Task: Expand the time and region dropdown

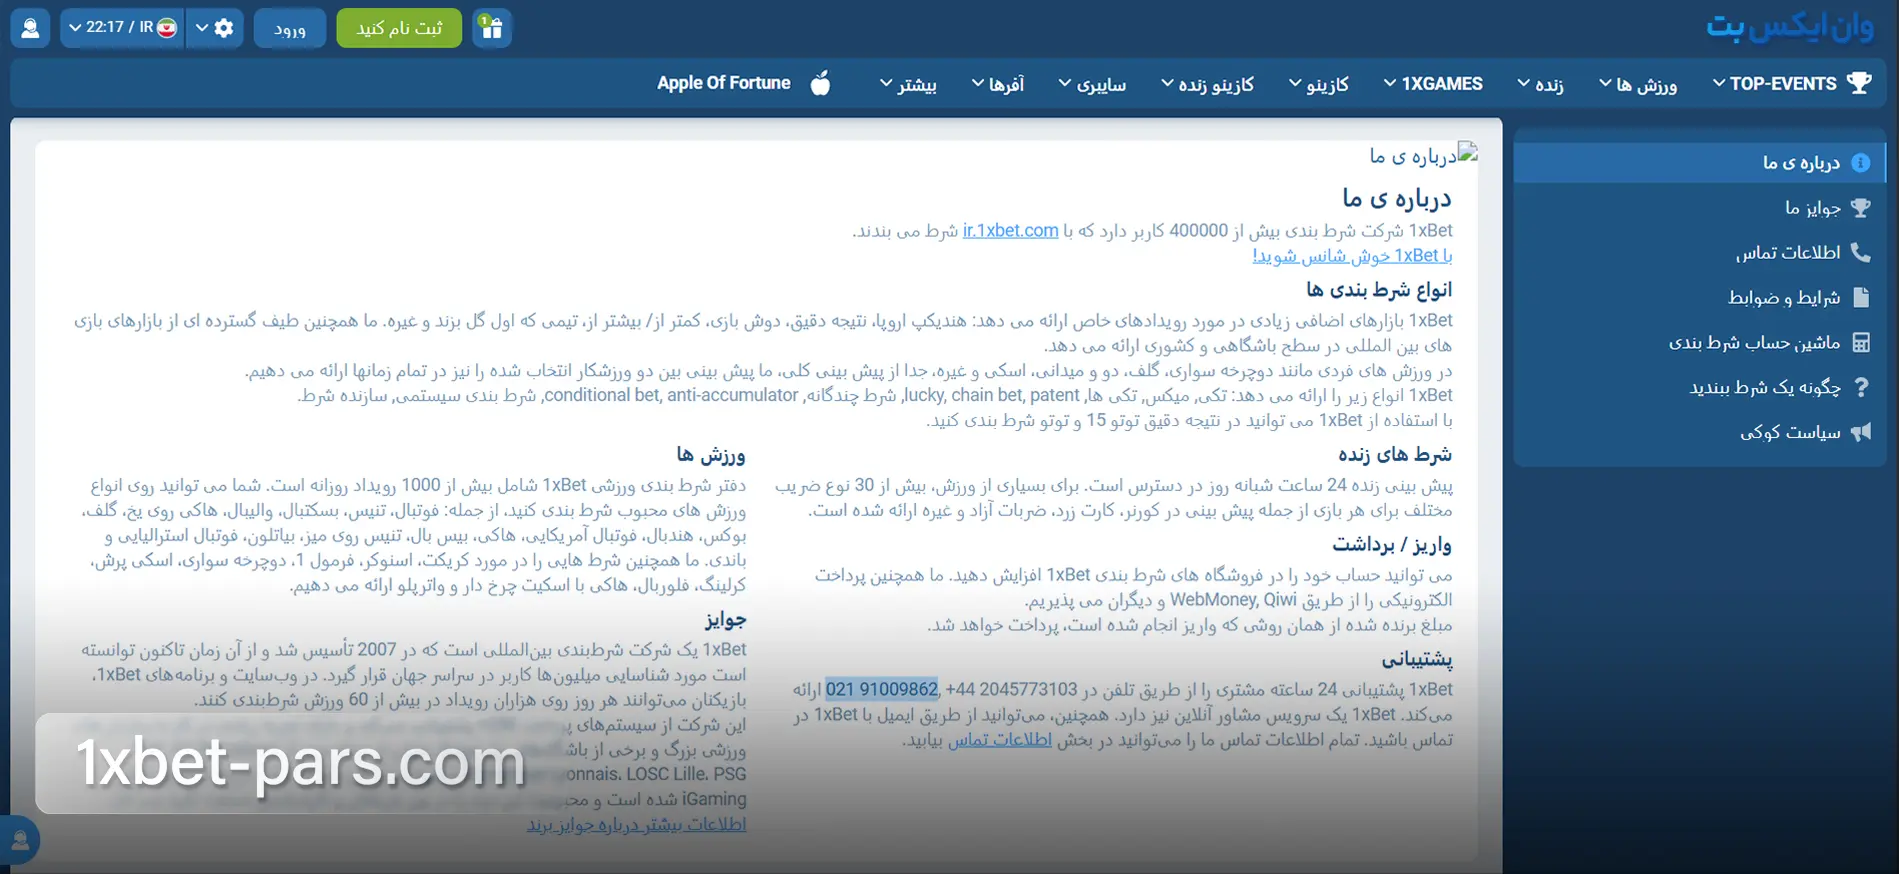Action: click(122, 27)
